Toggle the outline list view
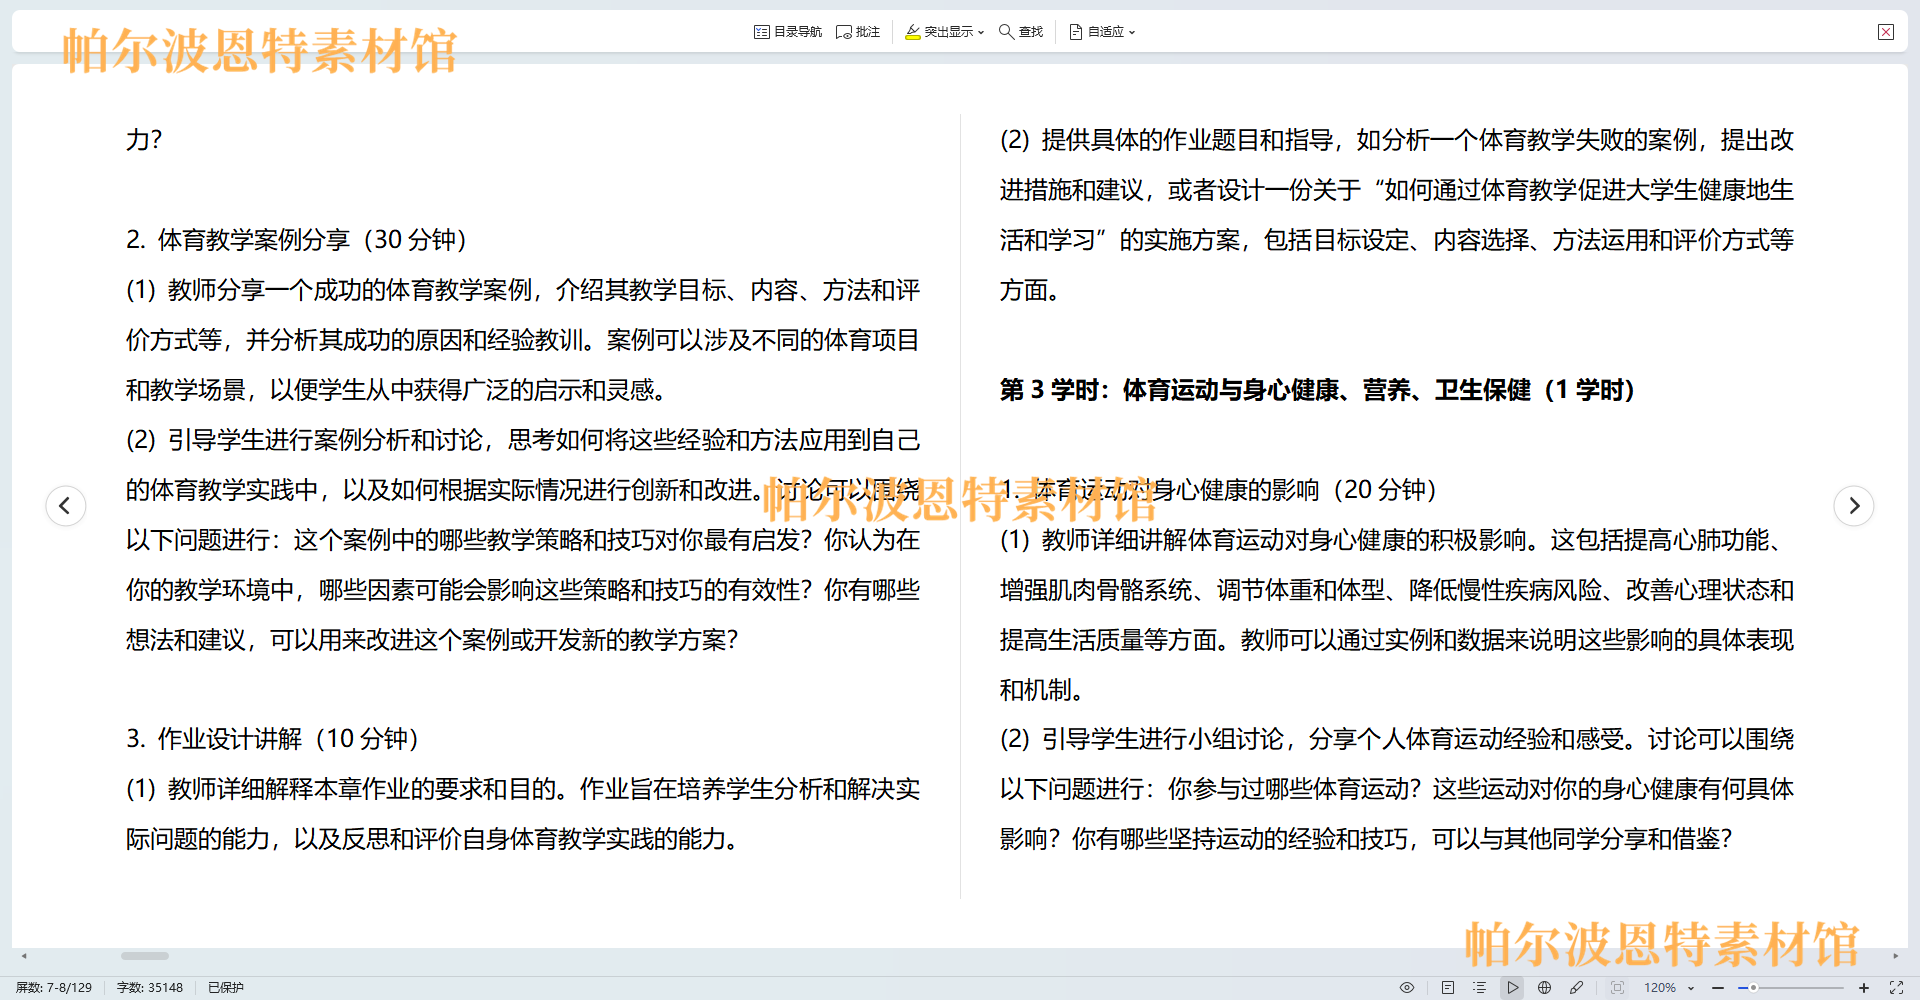 1479,988
